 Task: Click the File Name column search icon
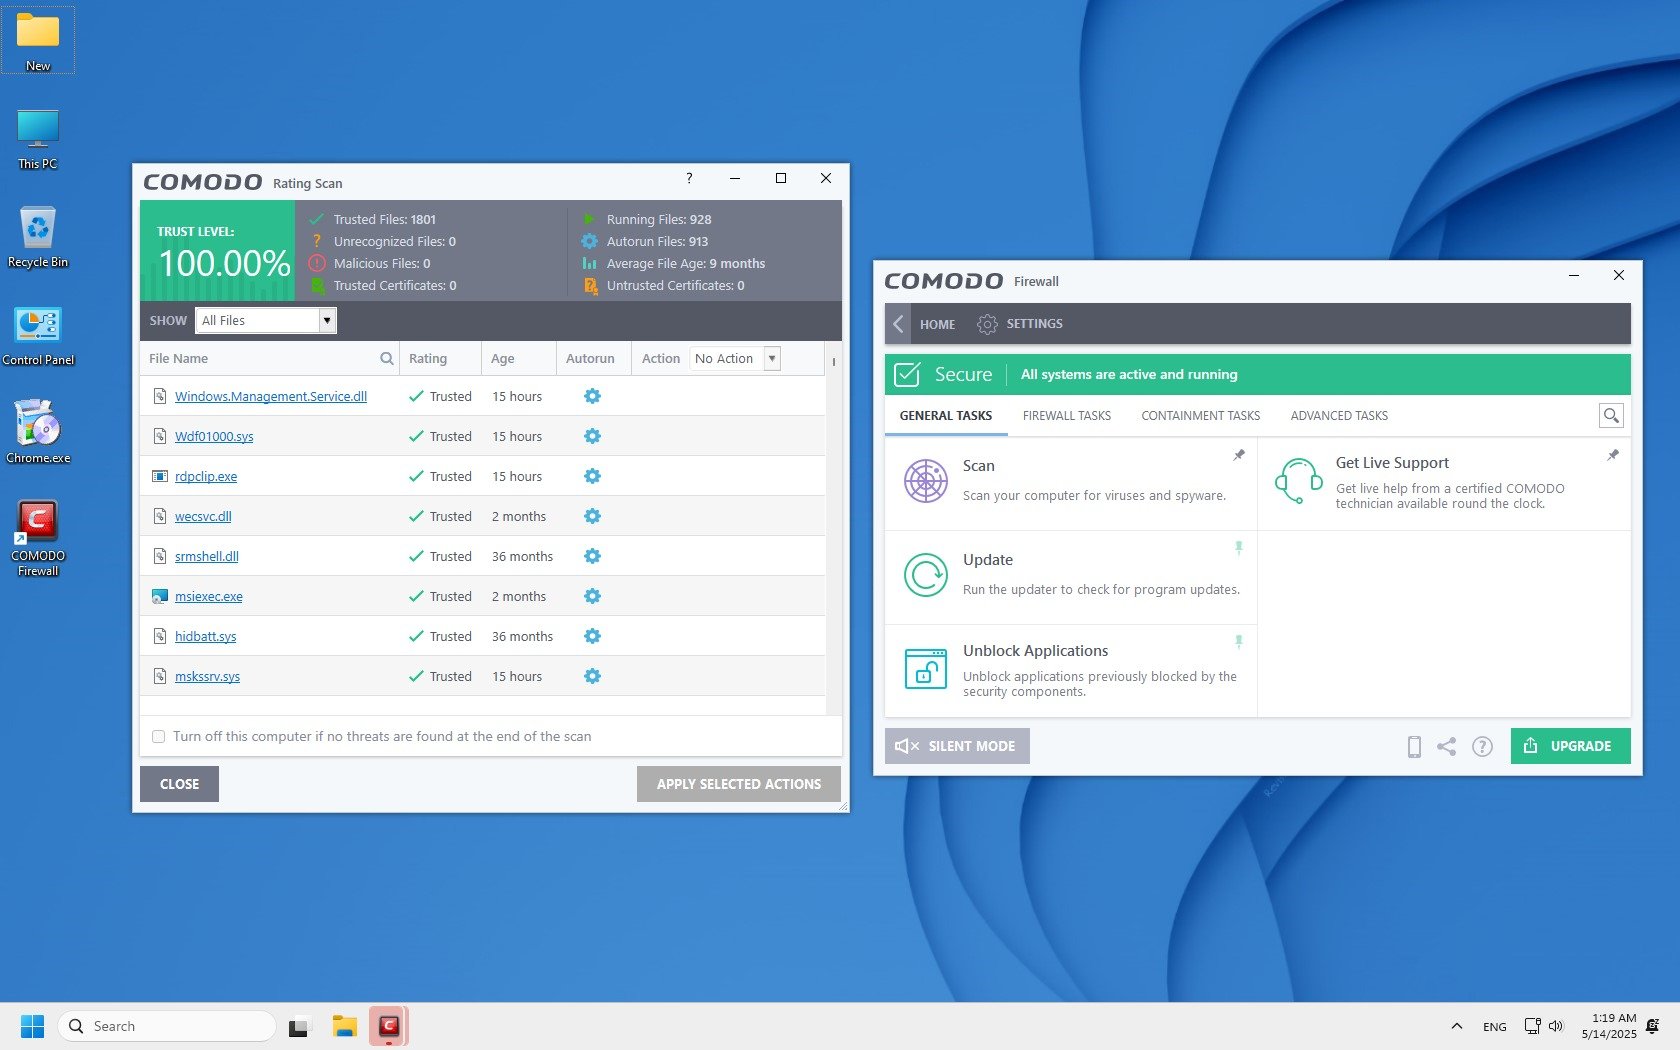[x=386, y=359]
